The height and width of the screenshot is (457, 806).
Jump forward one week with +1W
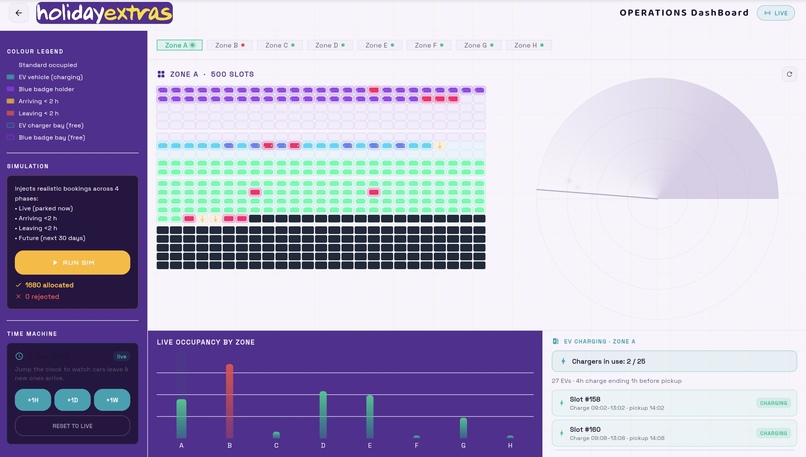(112, 400)
